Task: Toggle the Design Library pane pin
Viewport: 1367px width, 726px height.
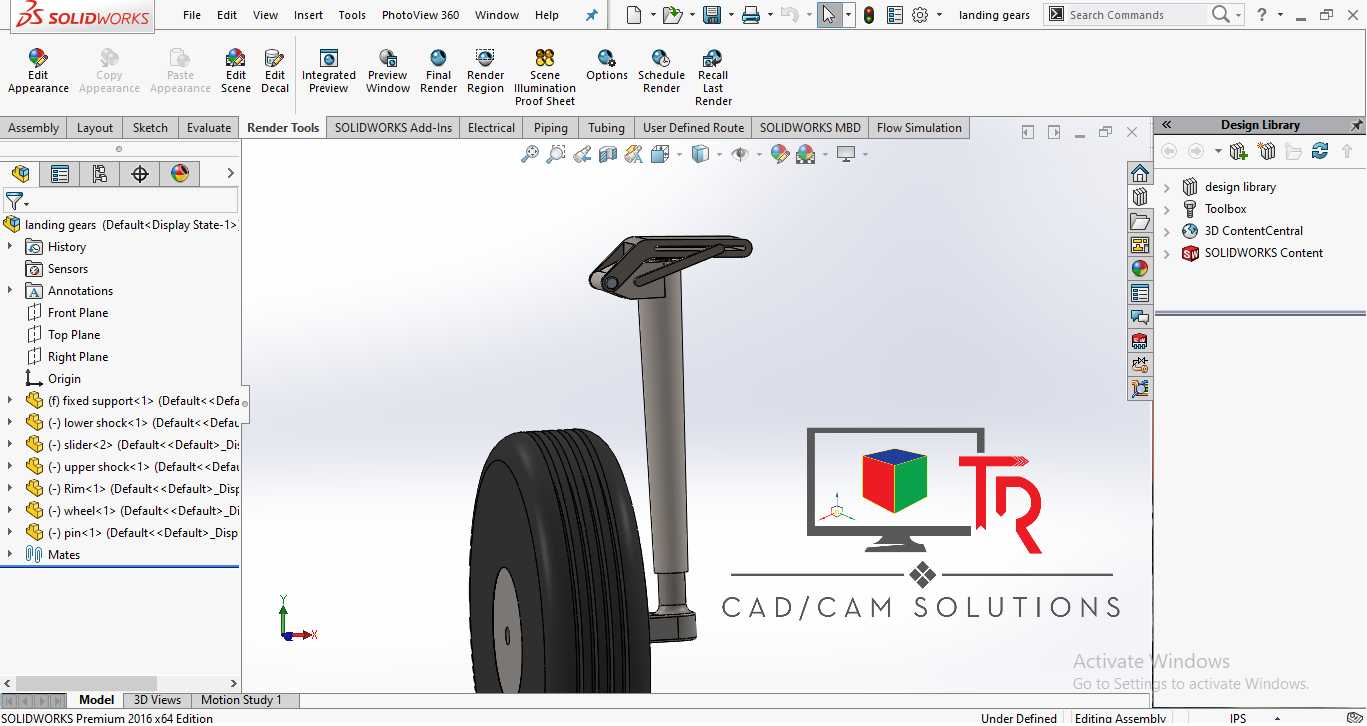Action: click(x=1356, y=125)
